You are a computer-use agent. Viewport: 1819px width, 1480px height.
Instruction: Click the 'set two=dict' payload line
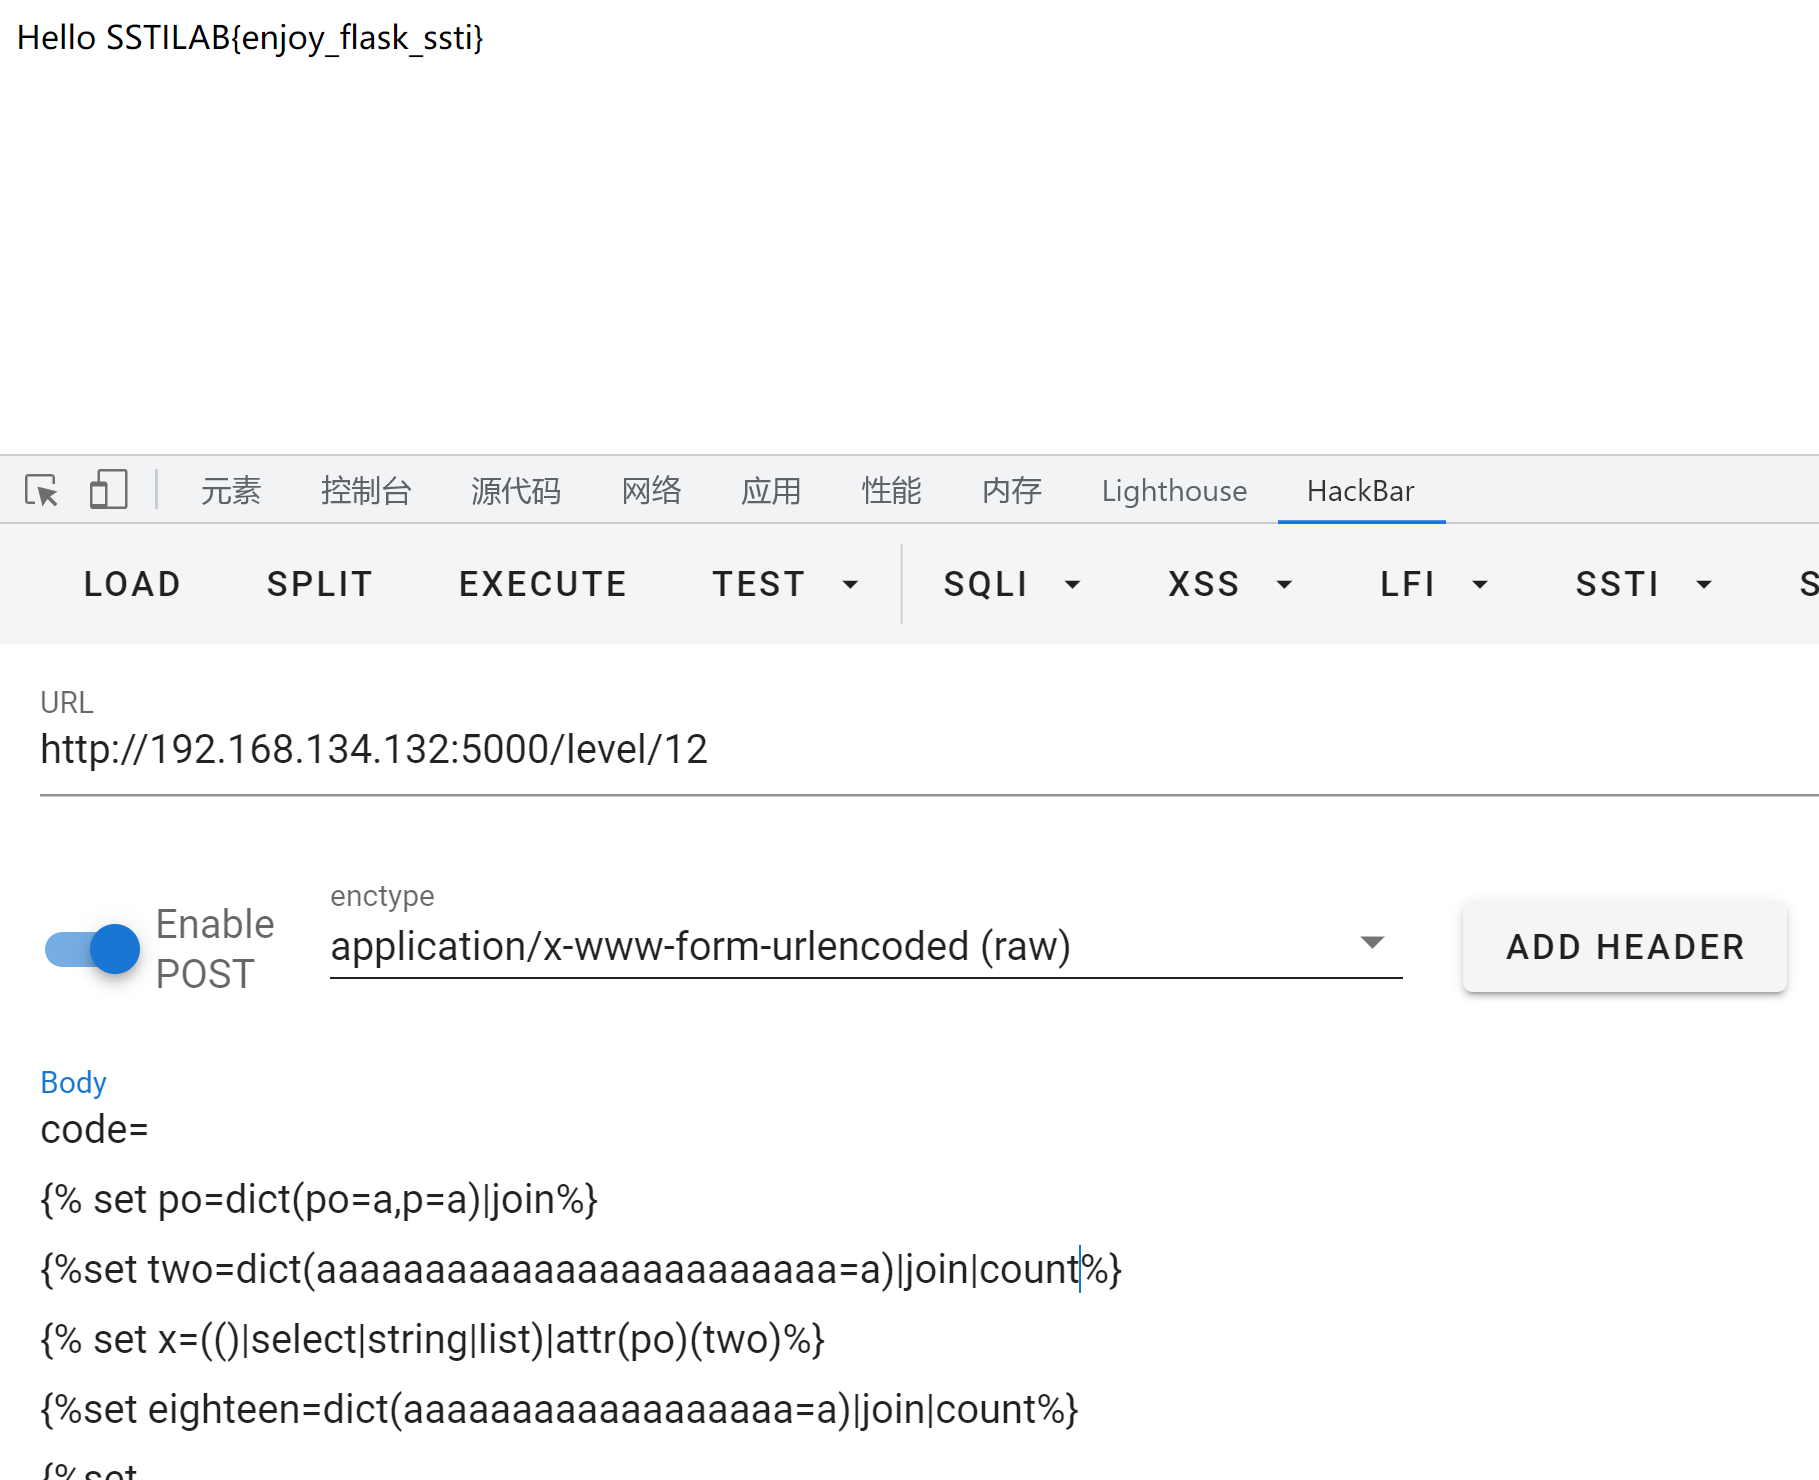pos(581,1270)
